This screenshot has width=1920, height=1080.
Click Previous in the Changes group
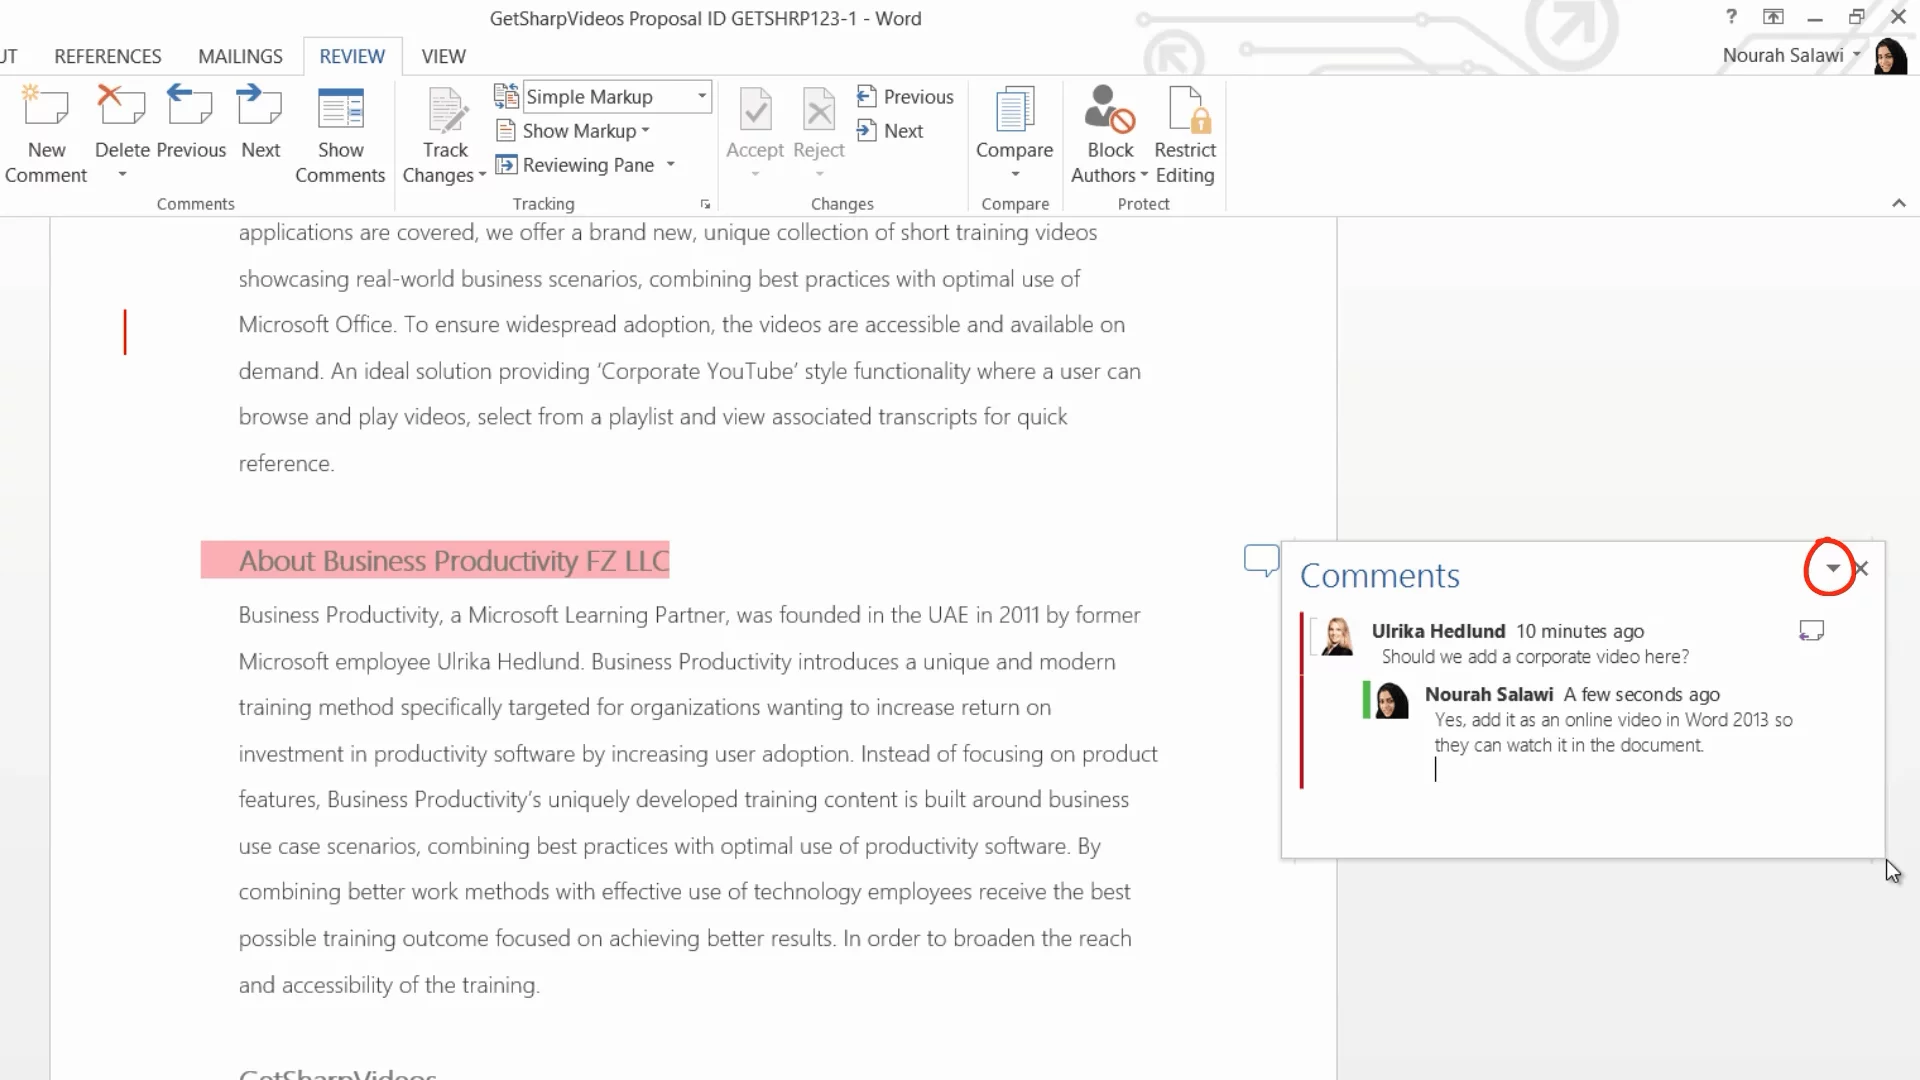click(x=905, y=97)
